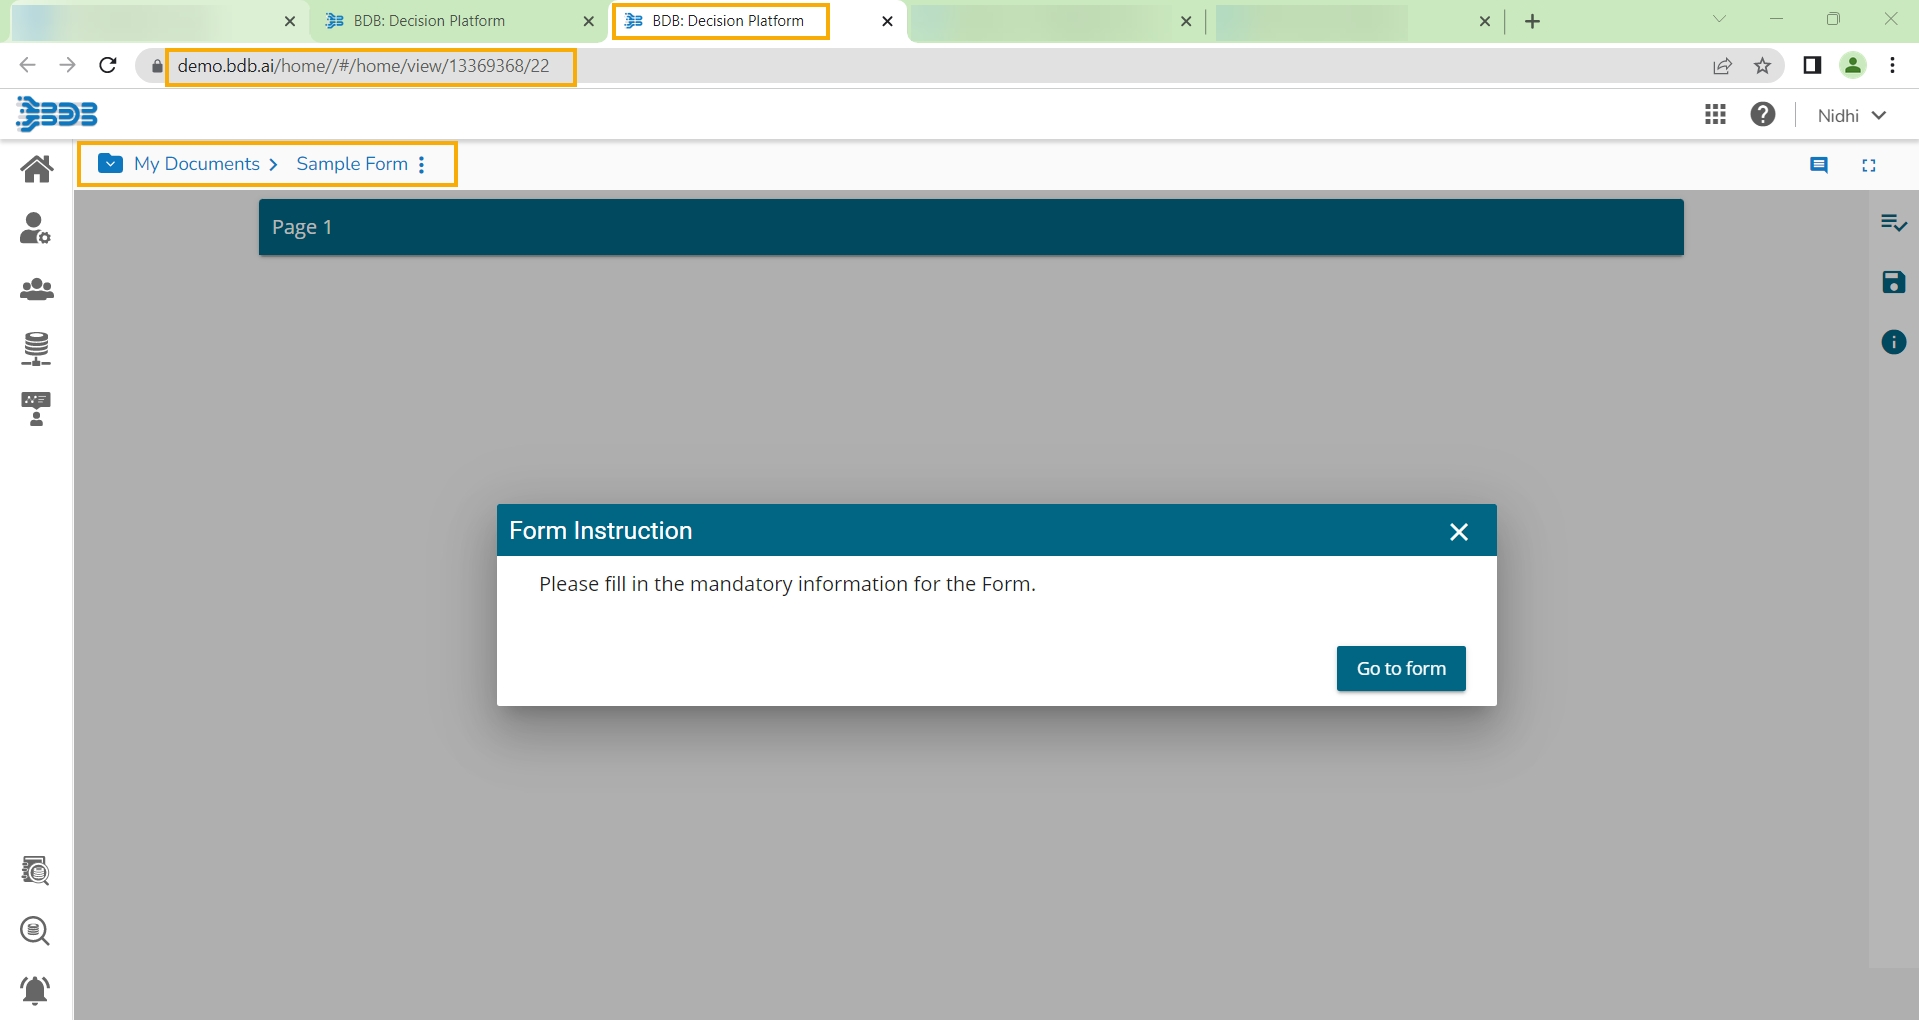The image size is (1919, 1020).
Task: Go back in browser history
Action: (27, 66)
